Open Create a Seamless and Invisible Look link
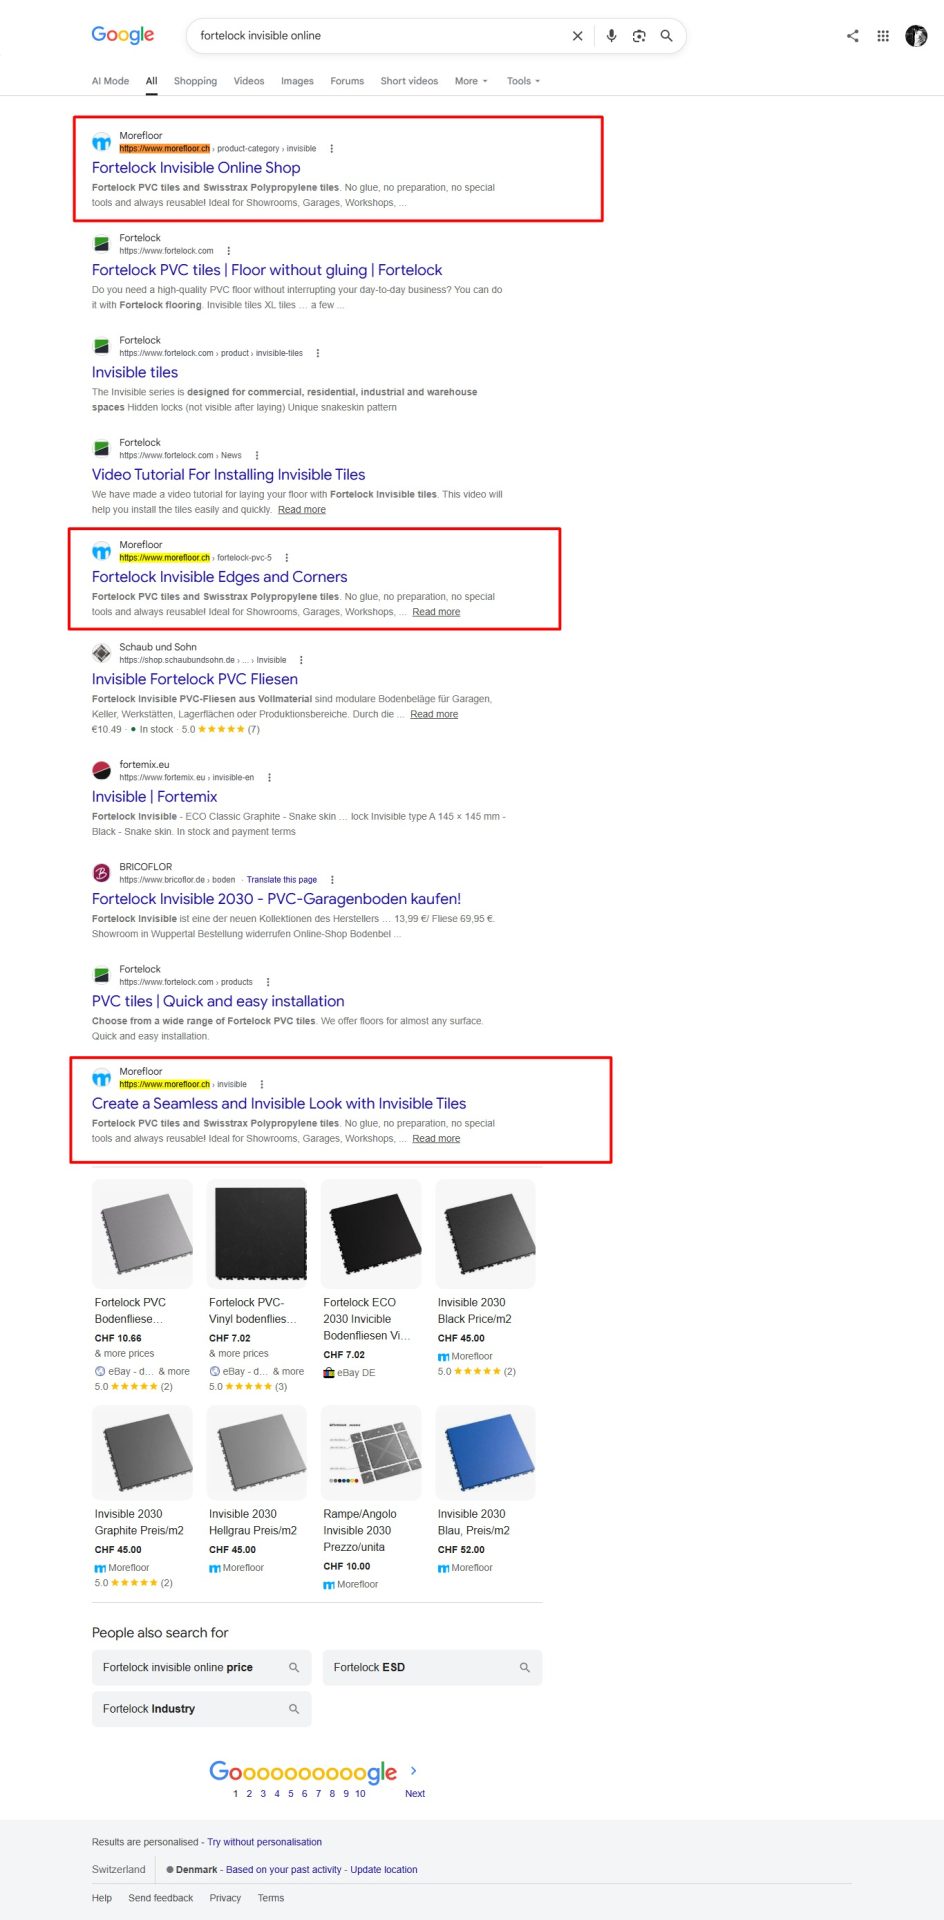 [279, 1104]
